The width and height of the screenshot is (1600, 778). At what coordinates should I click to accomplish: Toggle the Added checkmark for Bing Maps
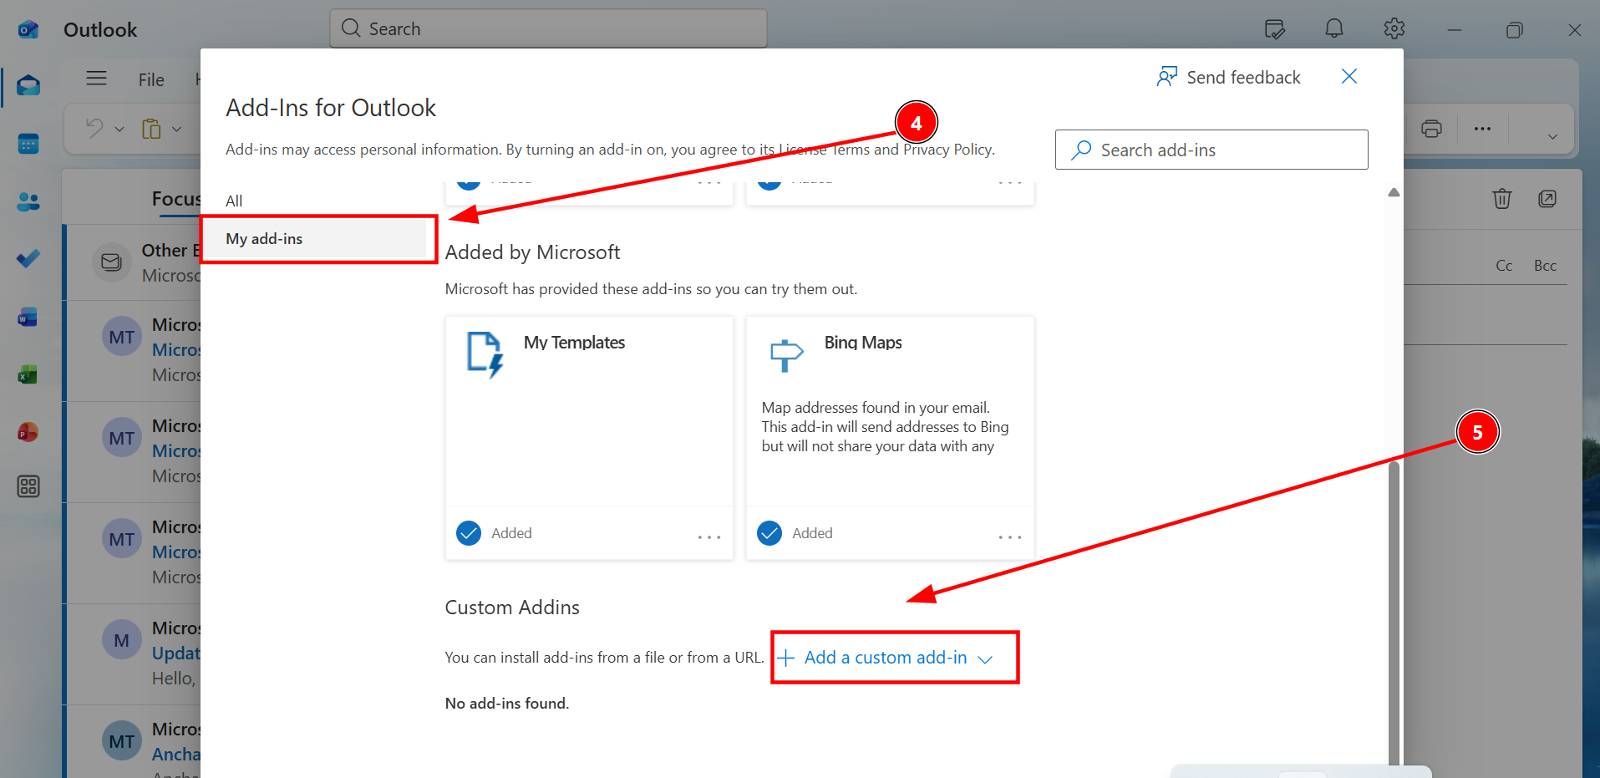pos(769,533)
